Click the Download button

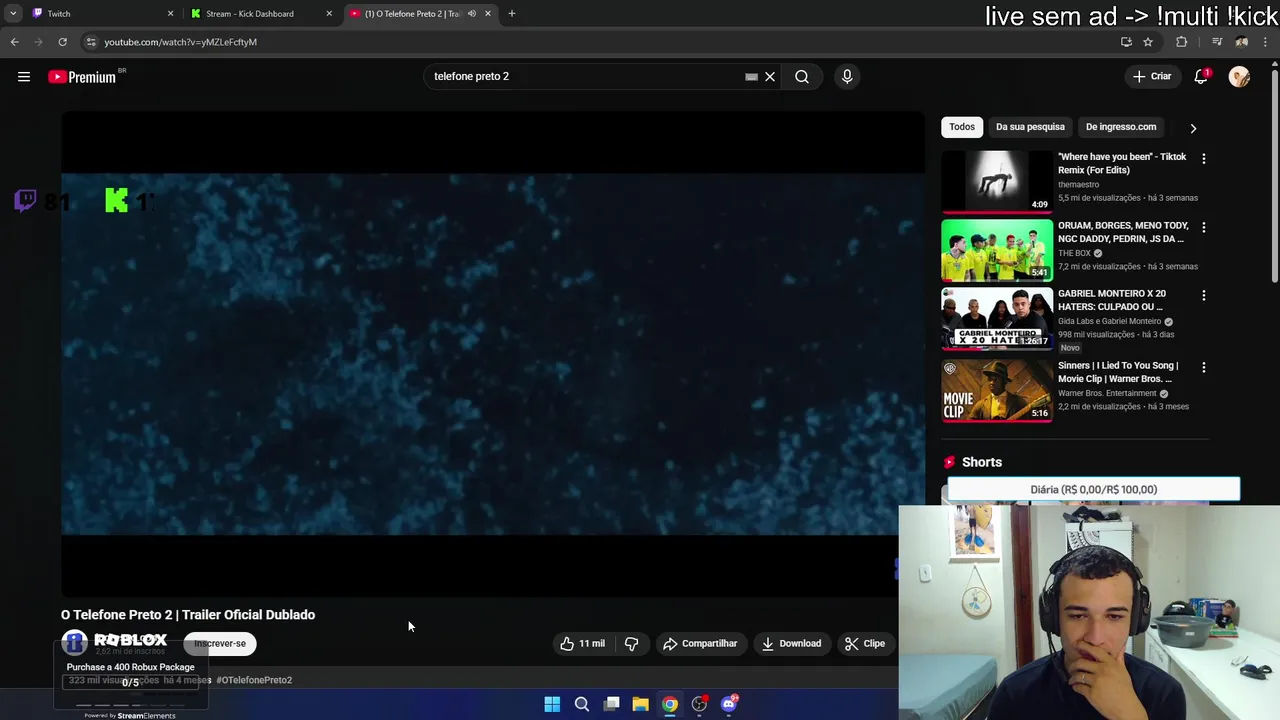tap(791, 644)
